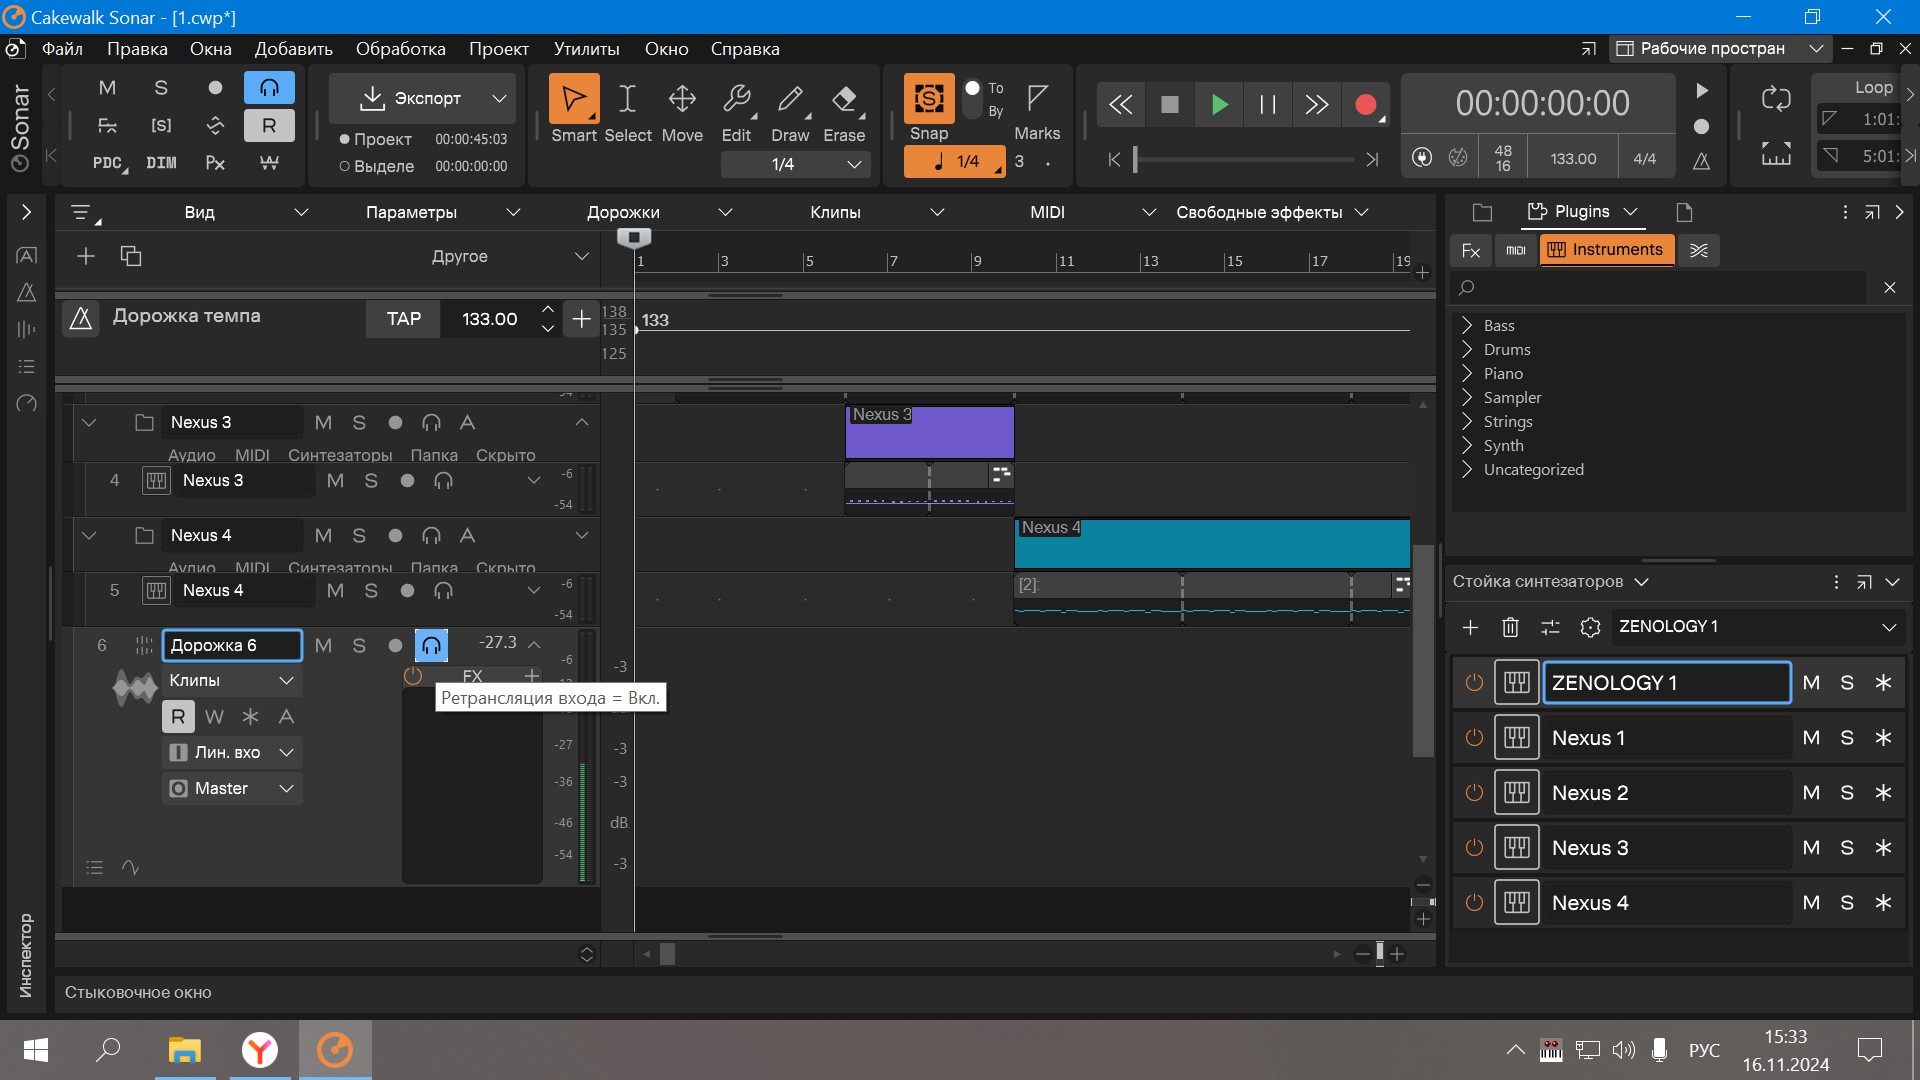Switch to the Fx browser tab
This screenshot has width=1920, height=1080.
[x=1470, y=250]
